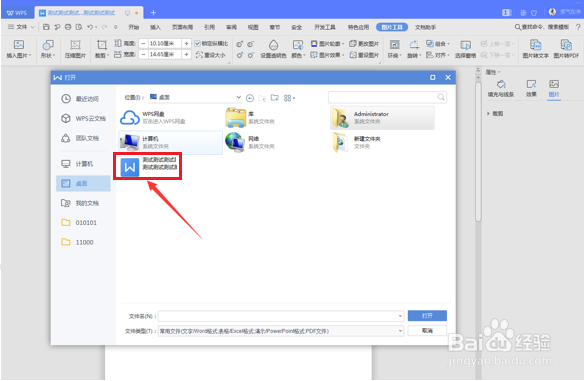
Task: Switch to the 开发工具 ribbon tab
Action: tap(325, 27)
